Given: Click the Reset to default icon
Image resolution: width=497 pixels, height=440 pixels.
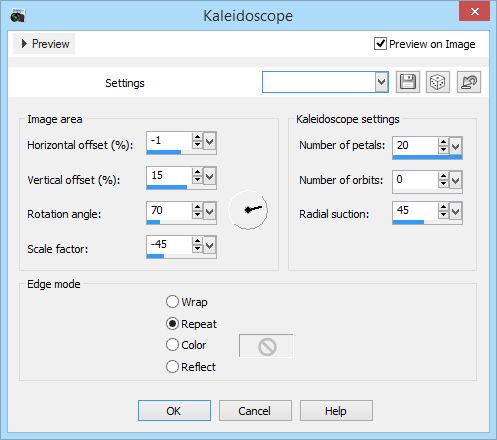Looking at the screenshot, I should tap(469, 82).
